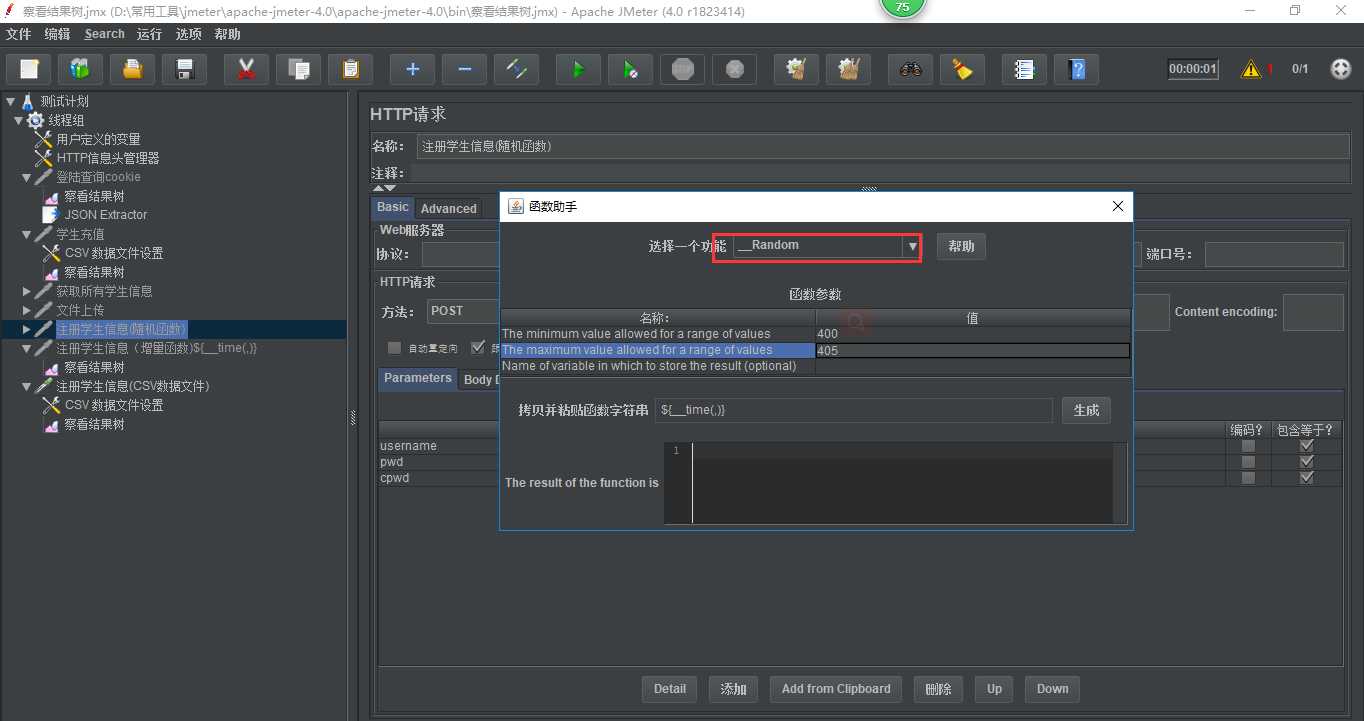Click the Down button

pos(1052,689)
